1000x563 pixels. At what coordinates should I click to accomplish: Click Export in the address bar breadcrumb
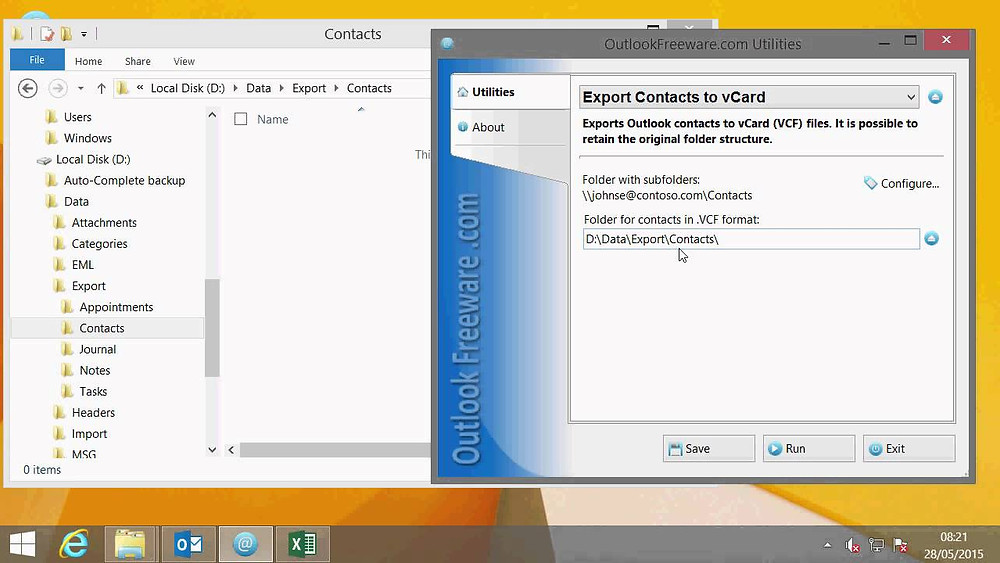(x=309, y=88)
